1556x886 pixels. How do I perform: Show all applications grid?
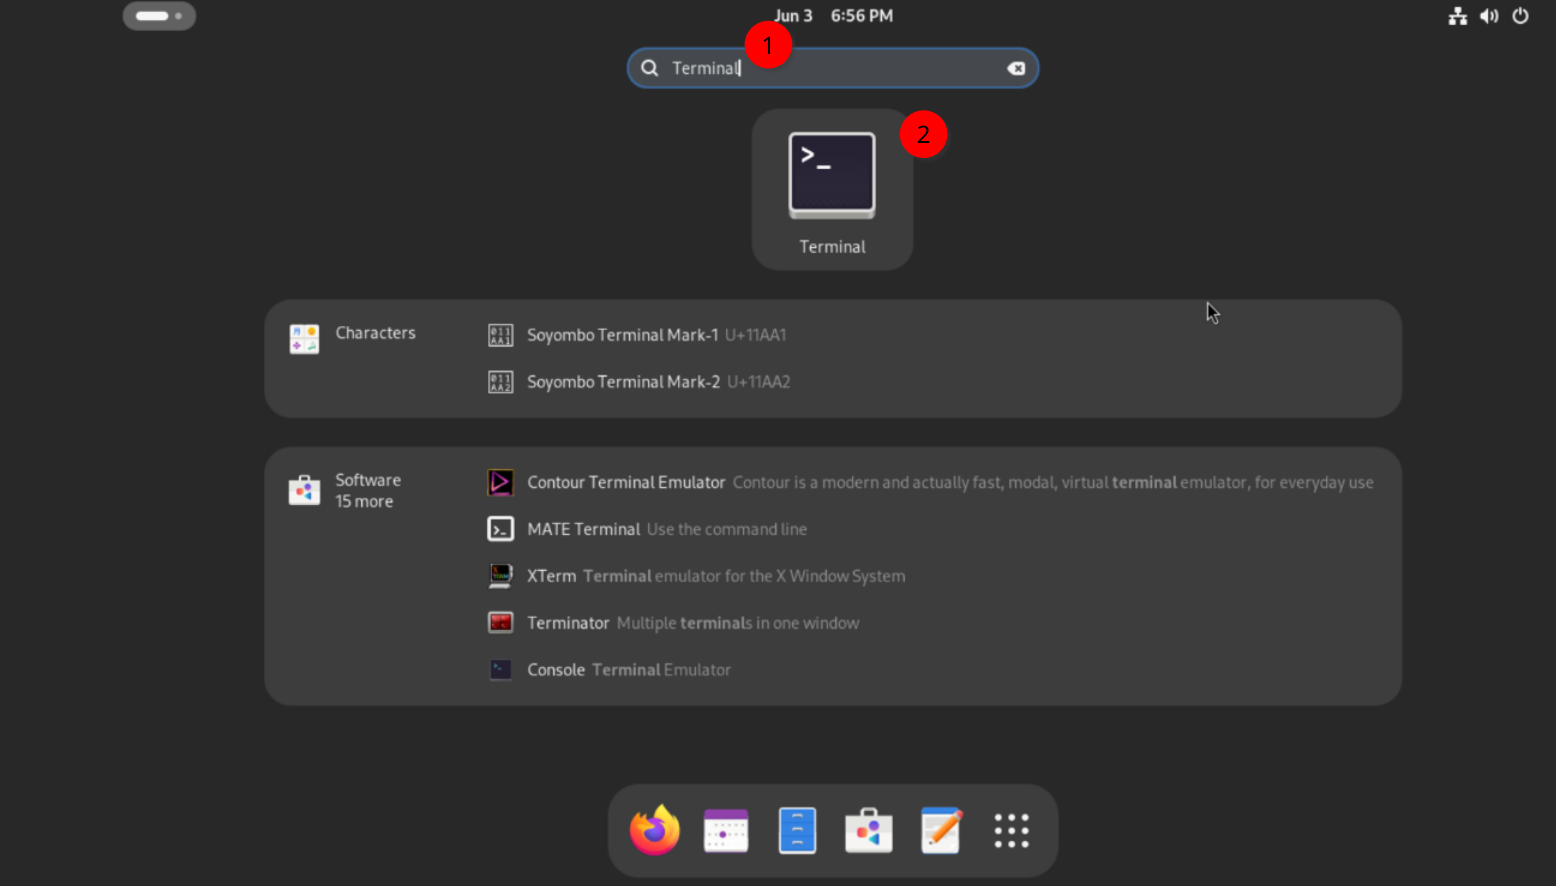tap(1011, 830)
